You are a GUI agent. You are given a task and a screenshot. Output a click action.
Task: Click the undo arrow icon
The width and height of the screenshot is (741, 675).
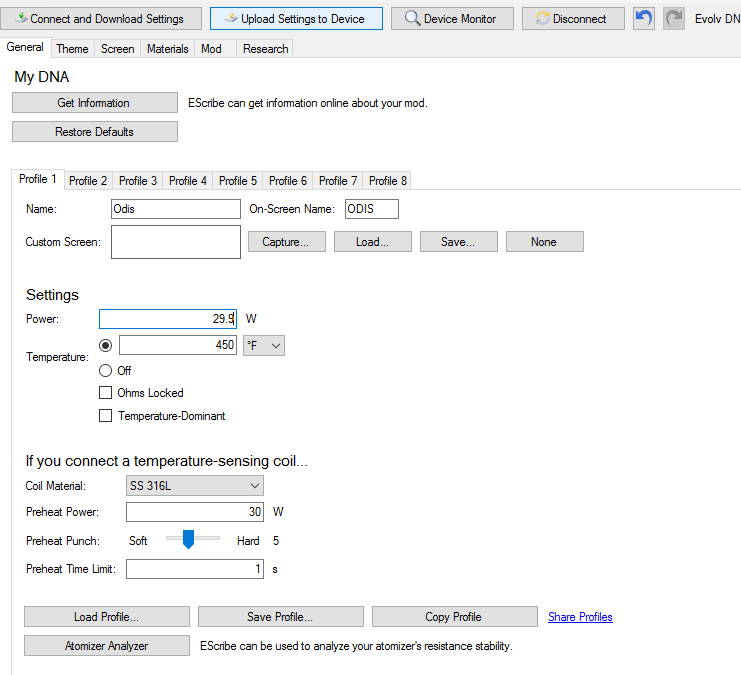coord(644,19)
